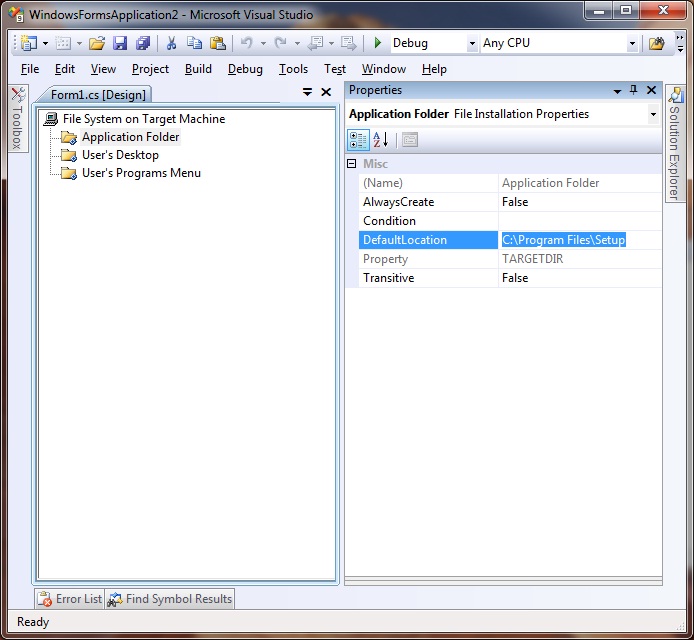Image resolution: width=694 pixels, height=640 pixels.
Task: Open the Toolbox side tab
Action: click(x=18, y=118)
